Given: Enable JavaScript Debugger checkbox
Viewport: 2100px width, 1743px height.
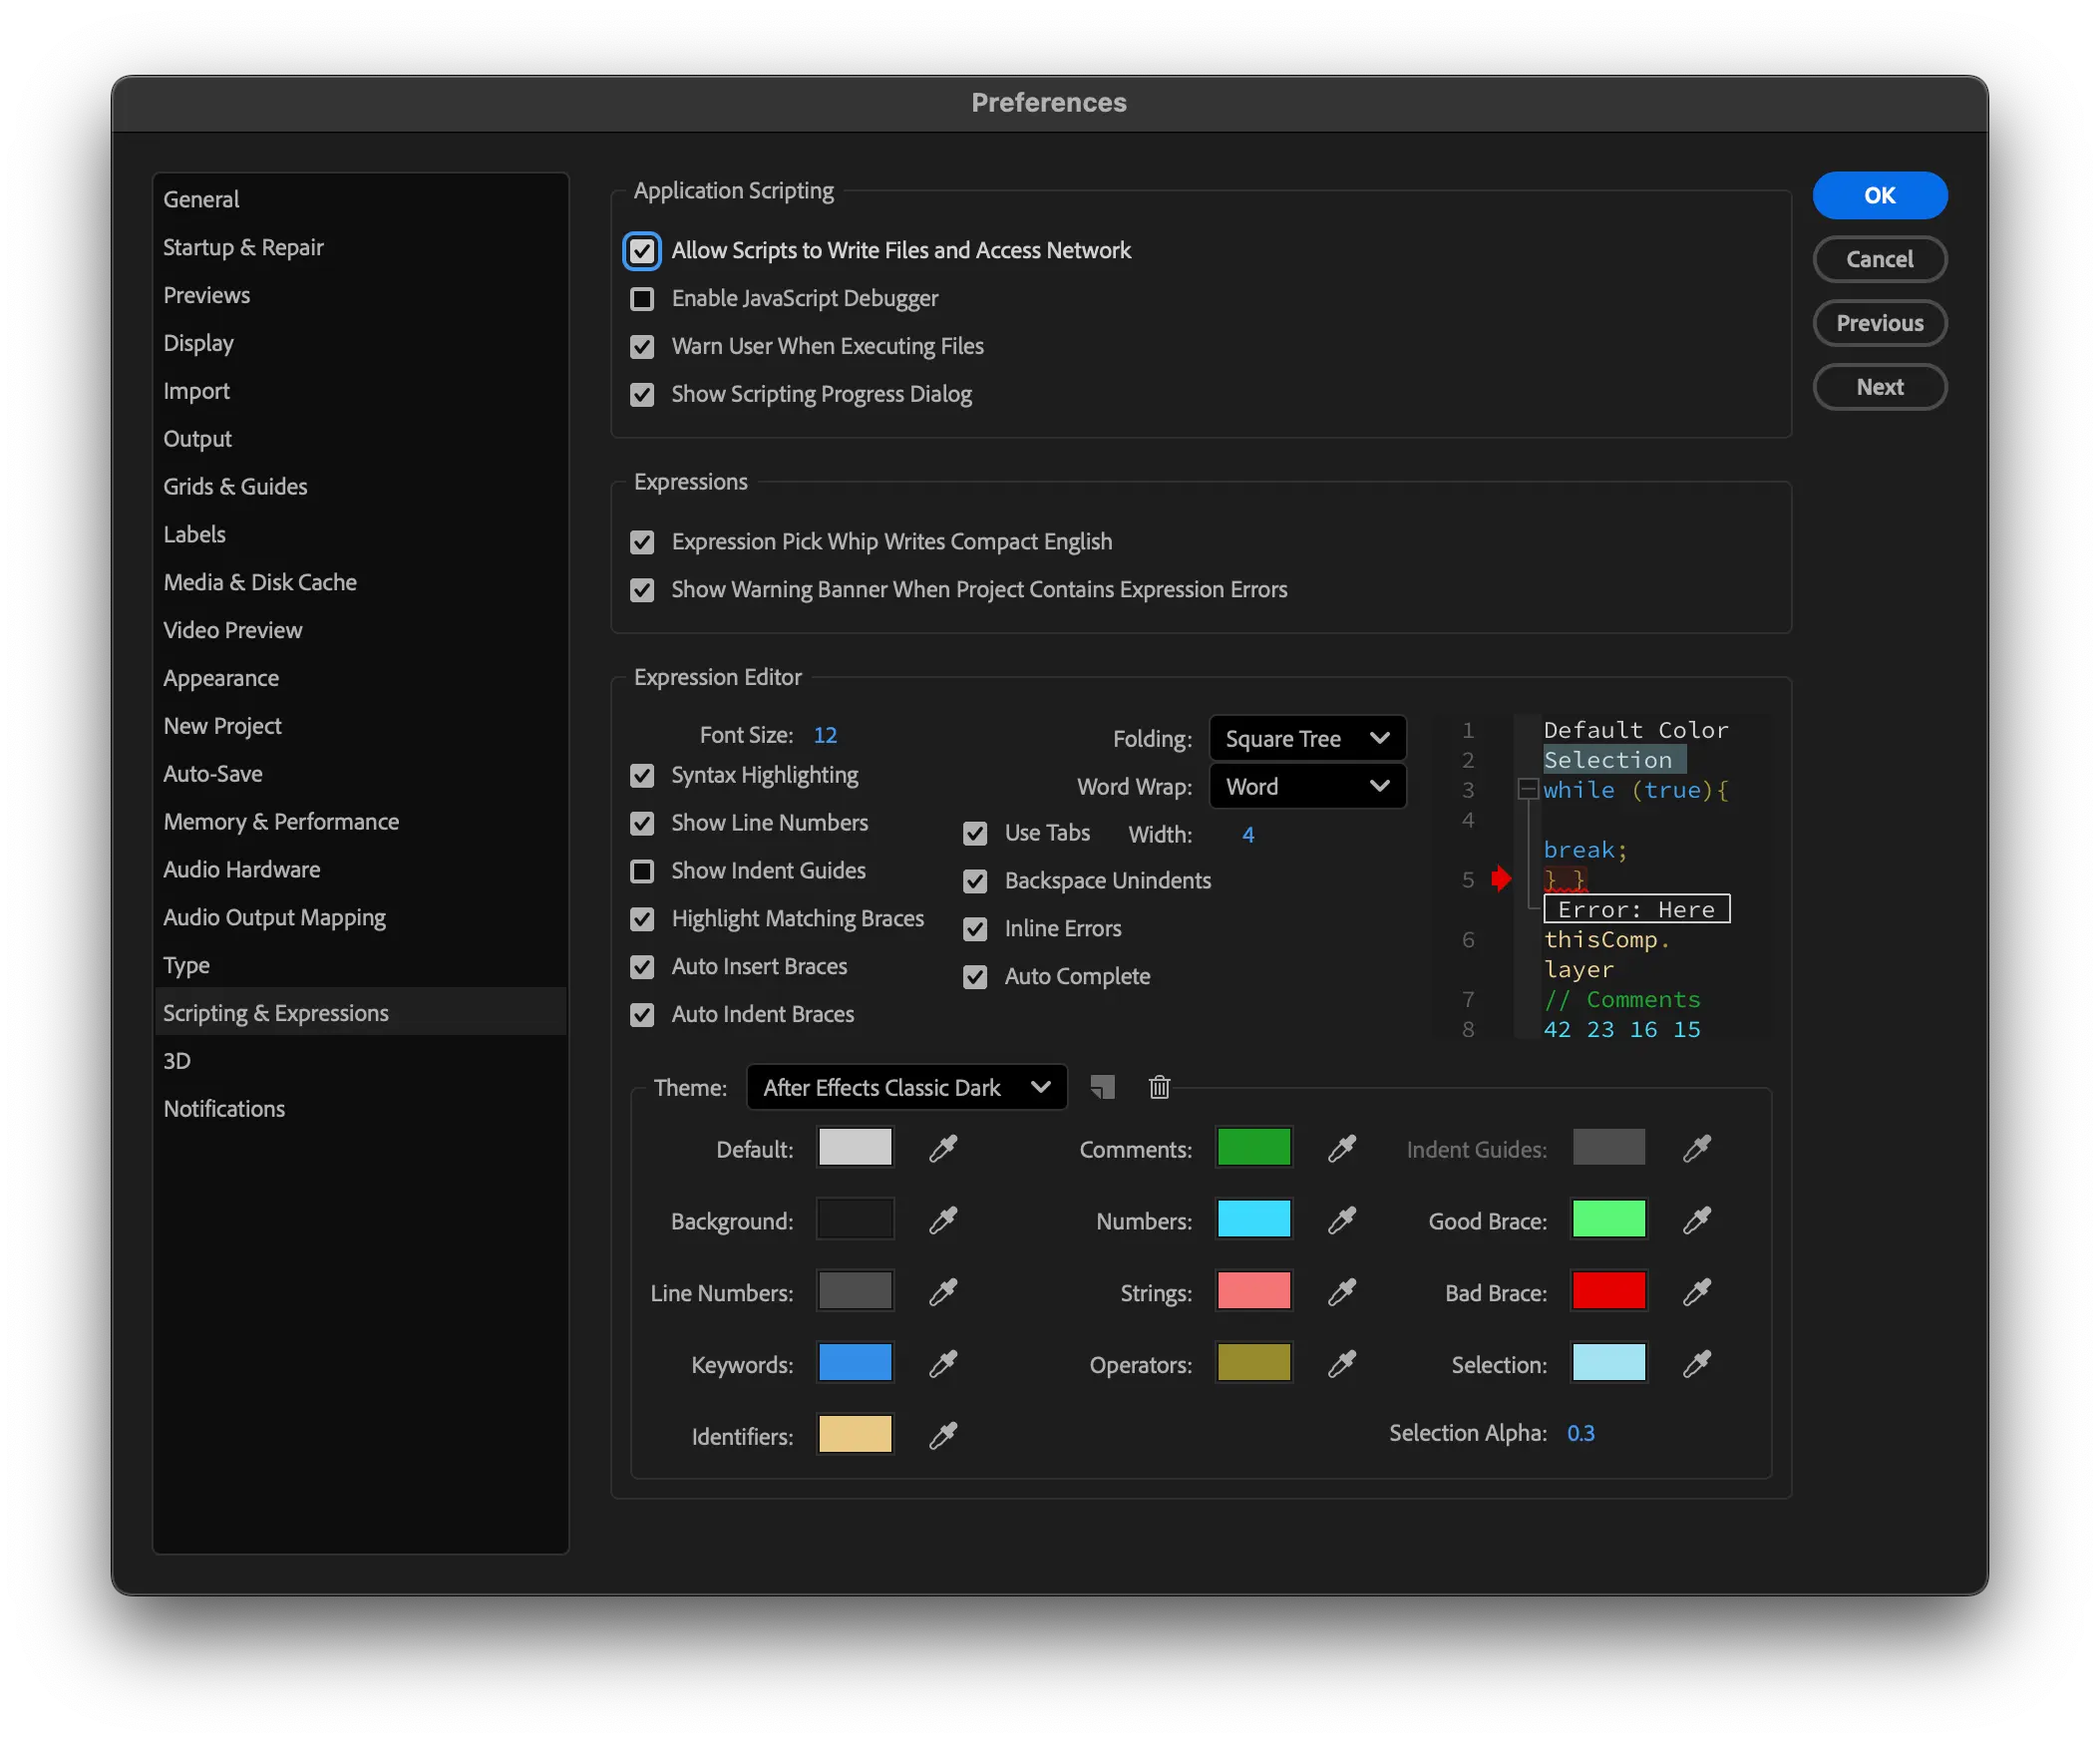Looking at the screenshot, I should [x=642, y=298].
